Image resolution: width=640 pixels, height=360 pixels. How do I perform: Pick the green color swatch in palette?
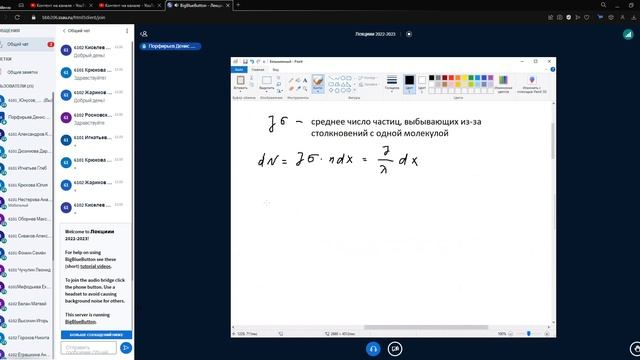471,78
